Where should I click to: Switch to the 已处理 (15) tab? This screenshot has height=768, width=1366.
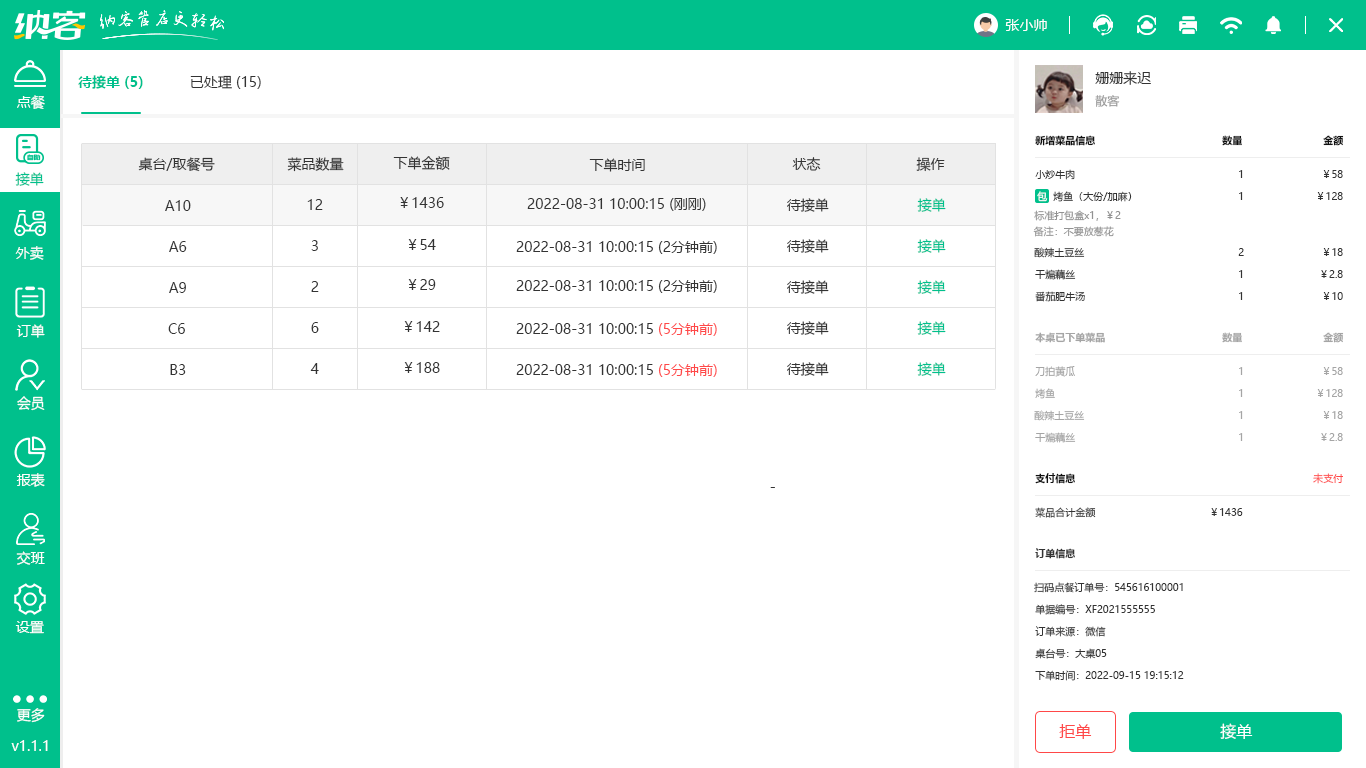click(x=226, y=82)
